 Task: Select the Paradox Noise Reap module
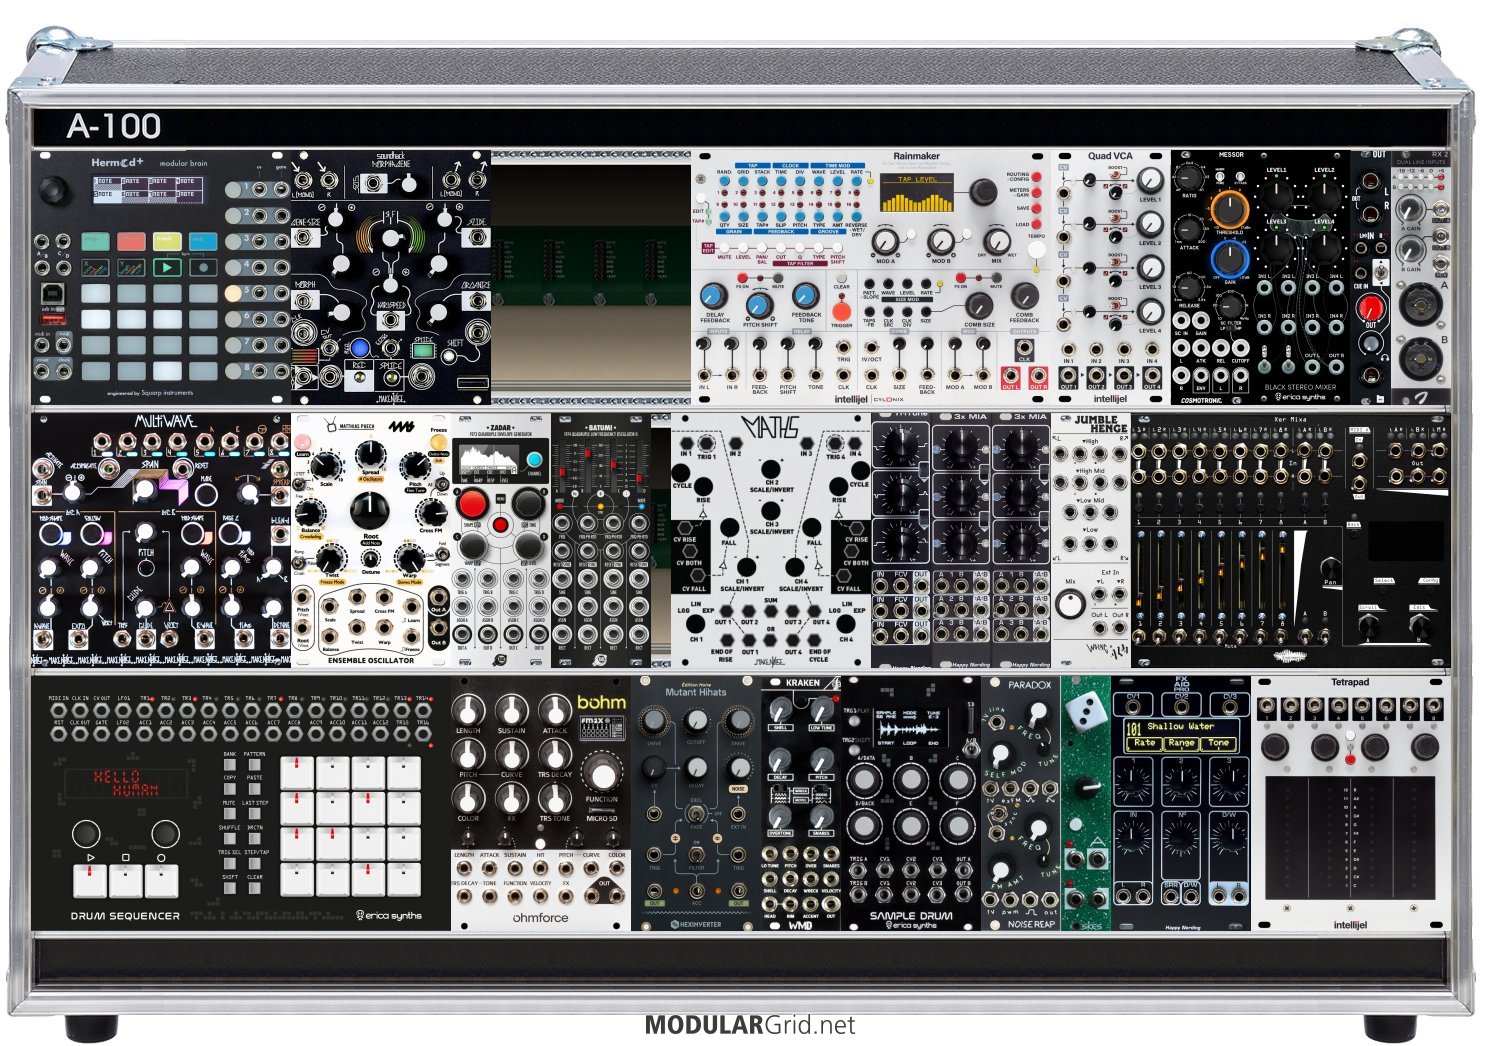pos(1021,804)
